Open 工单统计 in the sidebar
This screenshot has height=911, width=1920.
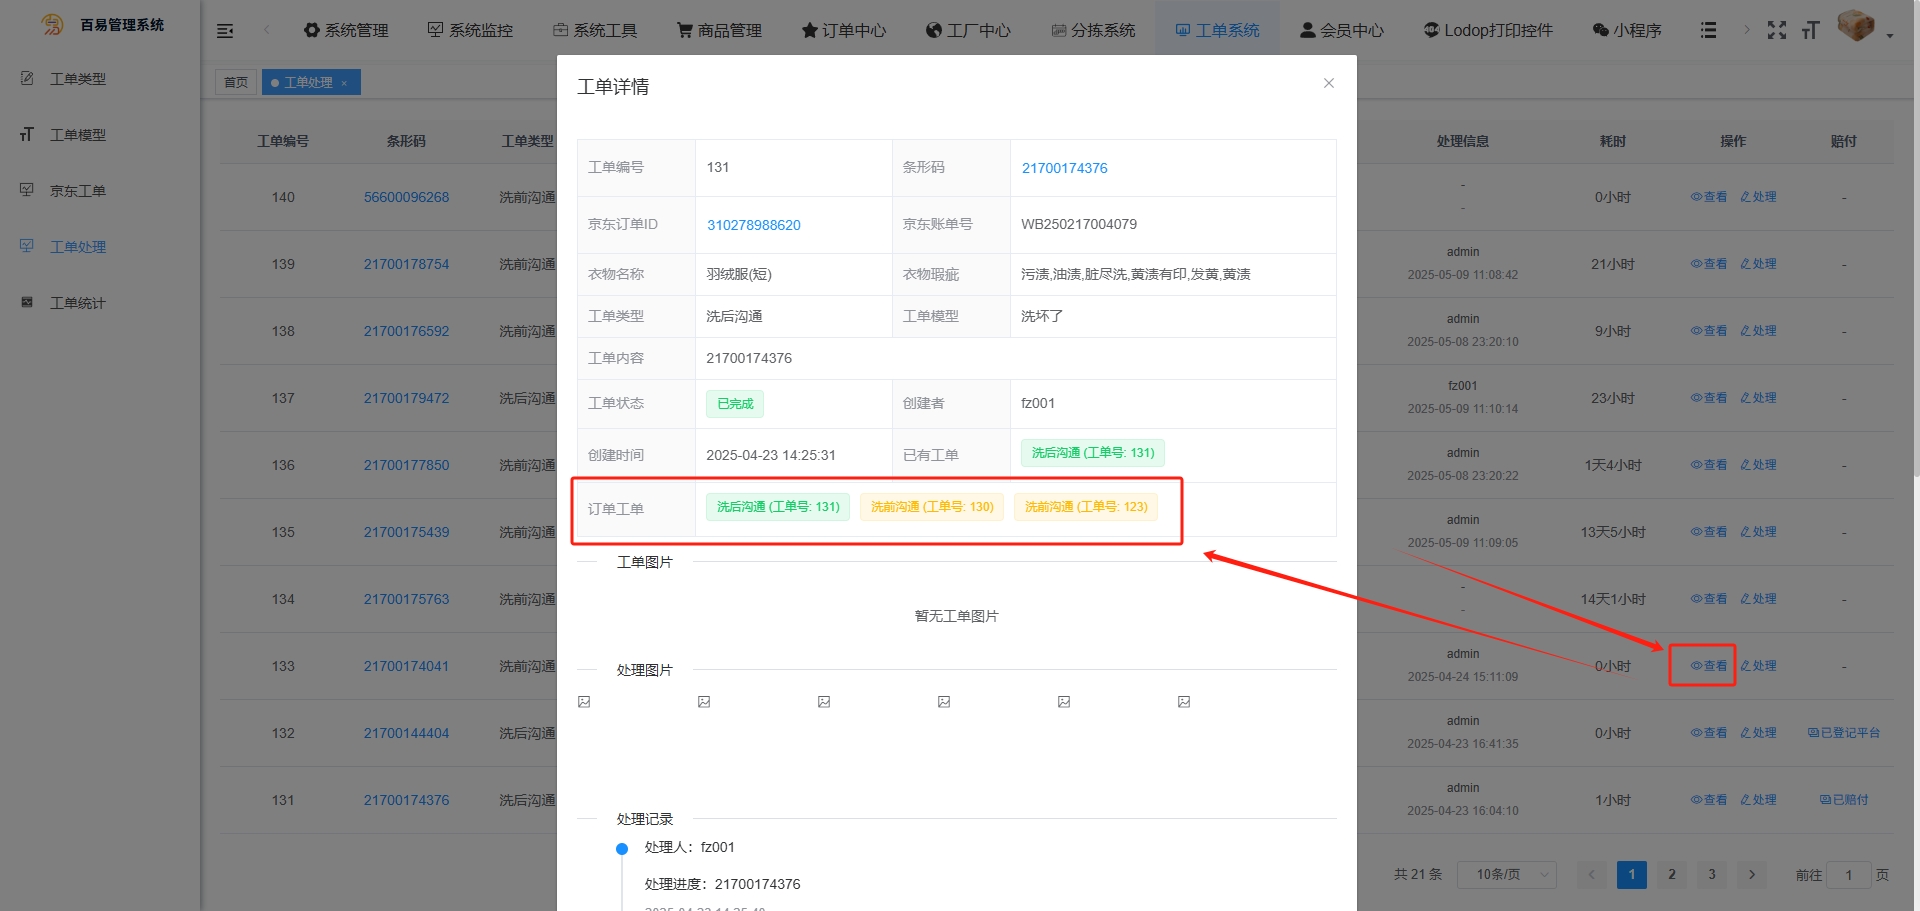[77, 303]
